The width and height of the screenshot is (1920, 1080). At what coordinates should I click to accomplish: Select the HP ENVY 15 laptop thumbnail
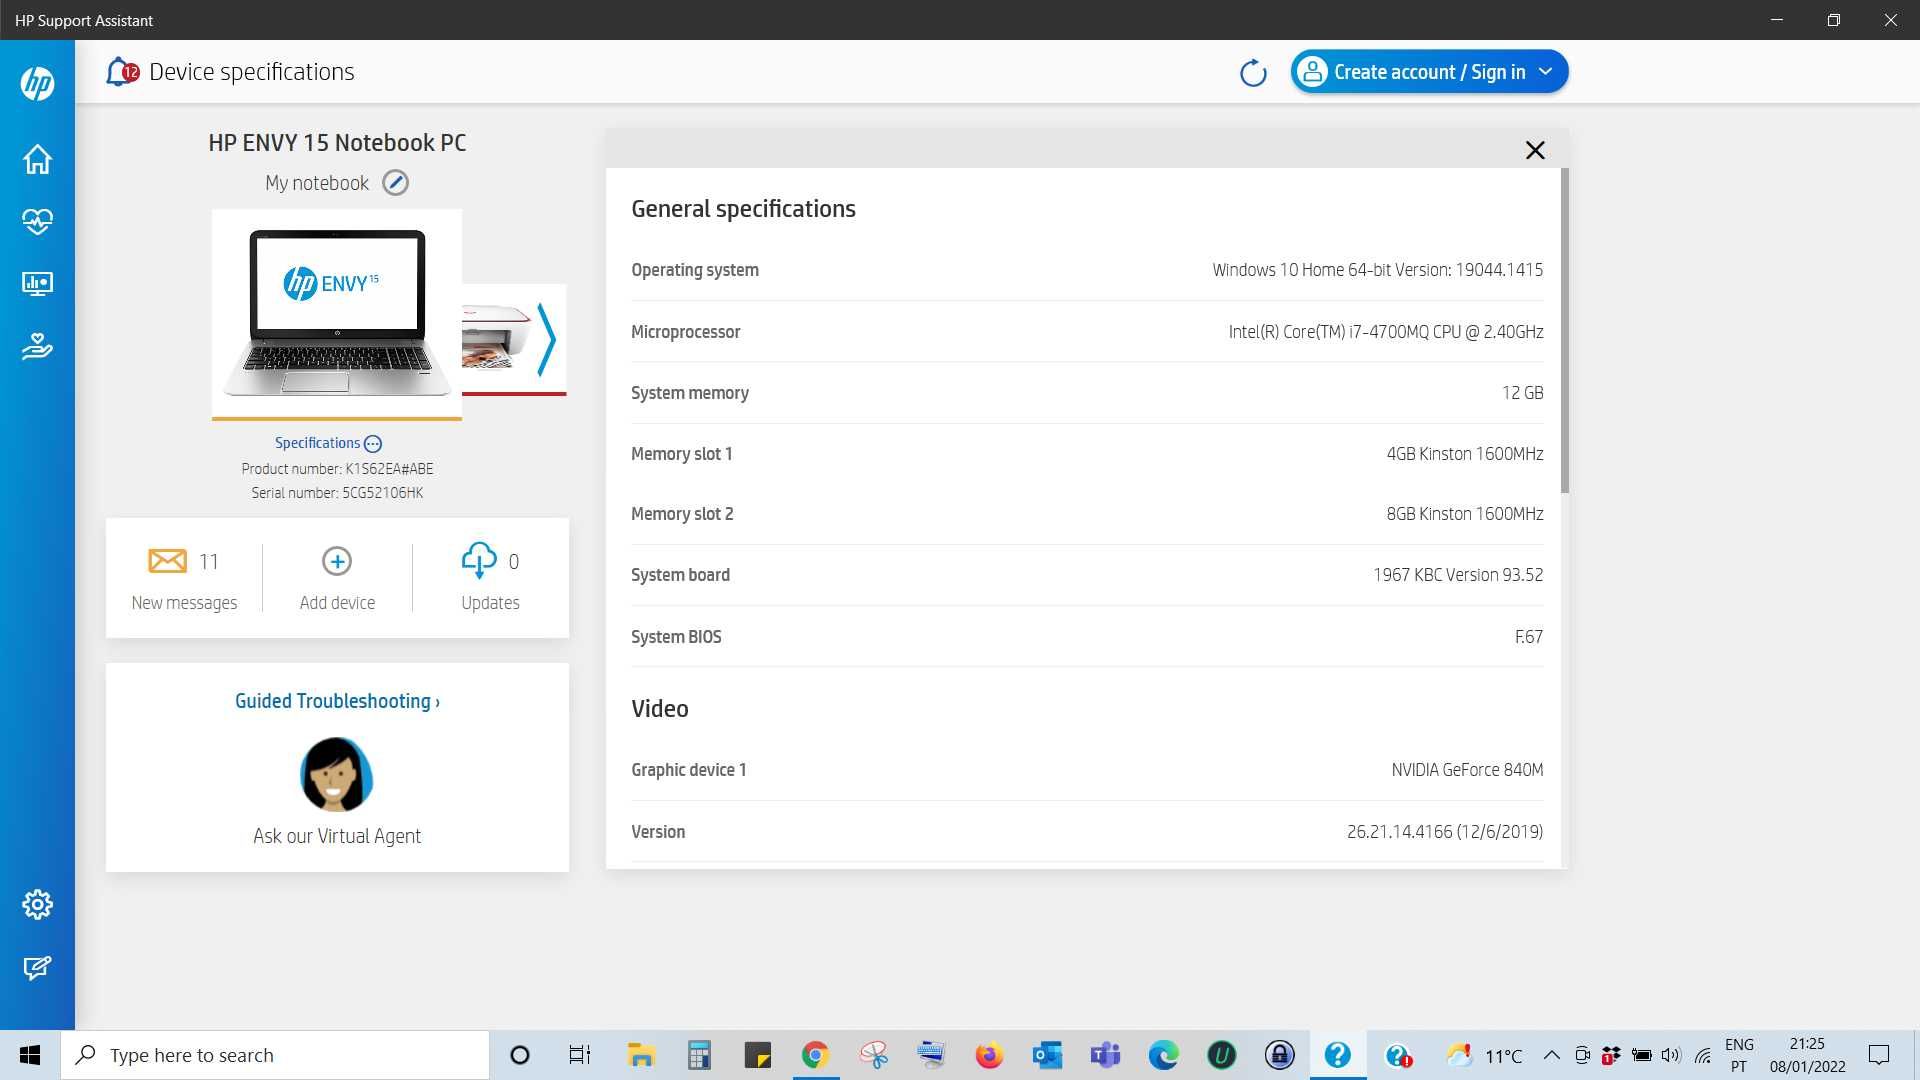tap(337, 314)
